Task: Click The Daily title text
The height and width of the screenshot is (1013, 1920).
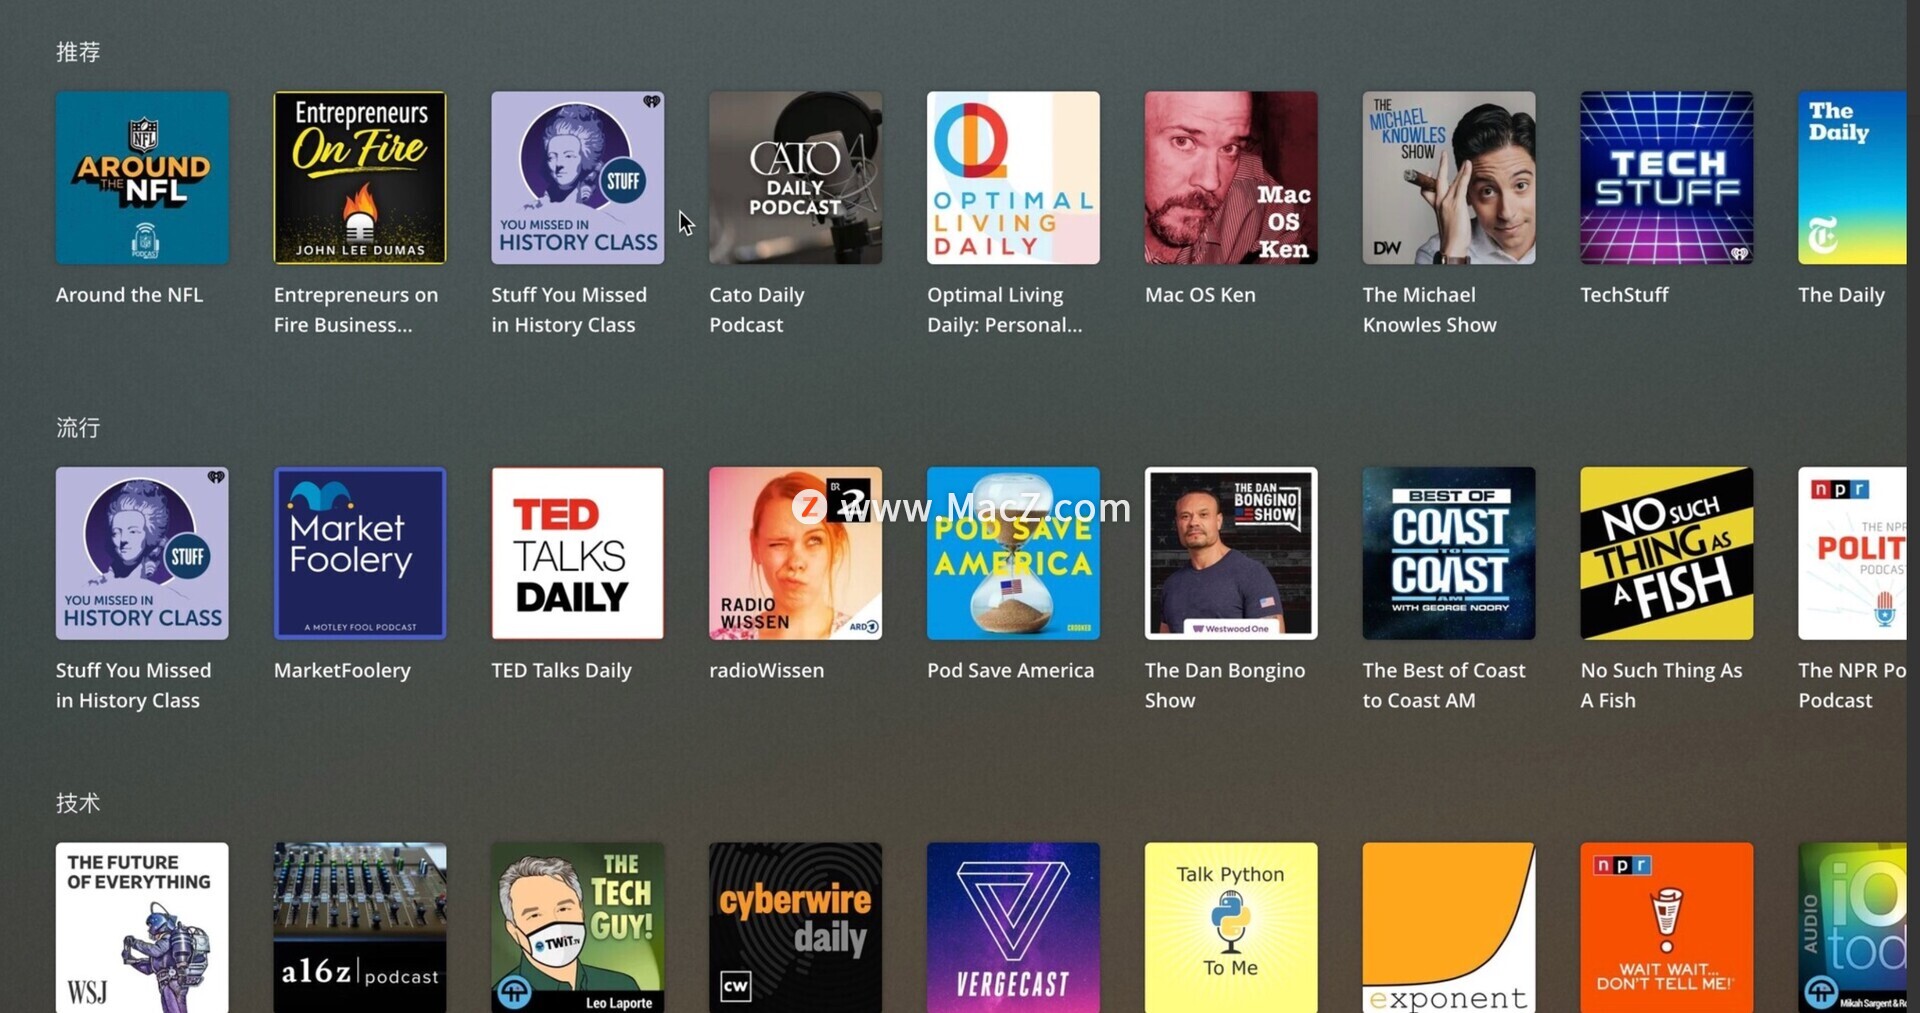Action: [x=1841, y=295]
